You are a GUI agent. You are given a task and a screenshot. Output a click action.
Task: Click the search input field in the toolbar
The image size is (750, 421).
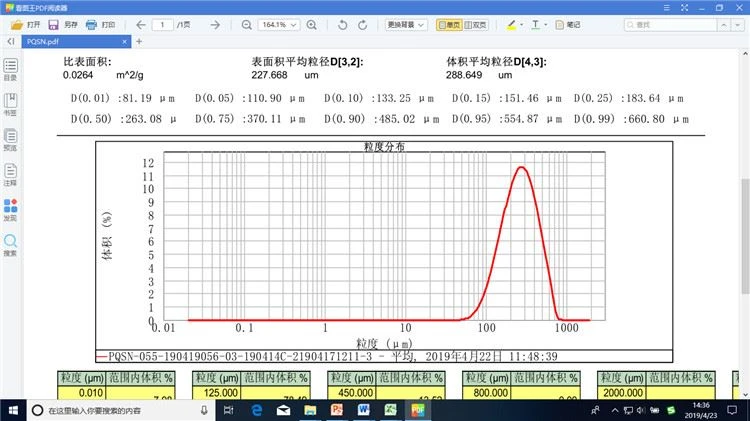point(671,25)
